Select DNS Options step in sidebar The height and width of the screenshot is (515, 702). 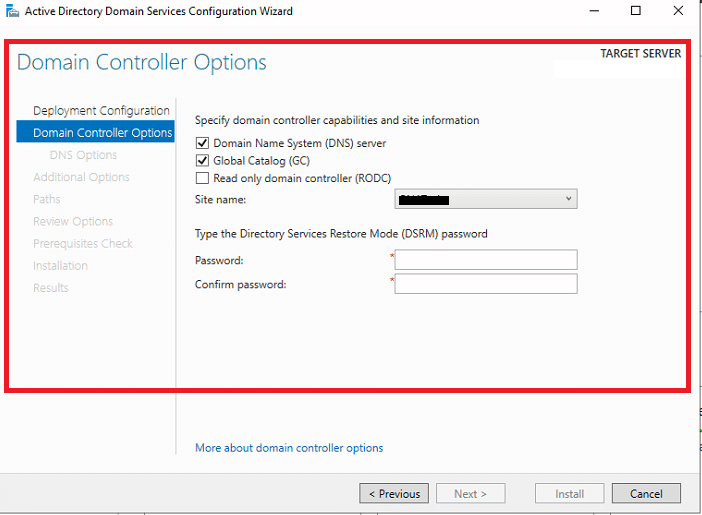(83, 155)
